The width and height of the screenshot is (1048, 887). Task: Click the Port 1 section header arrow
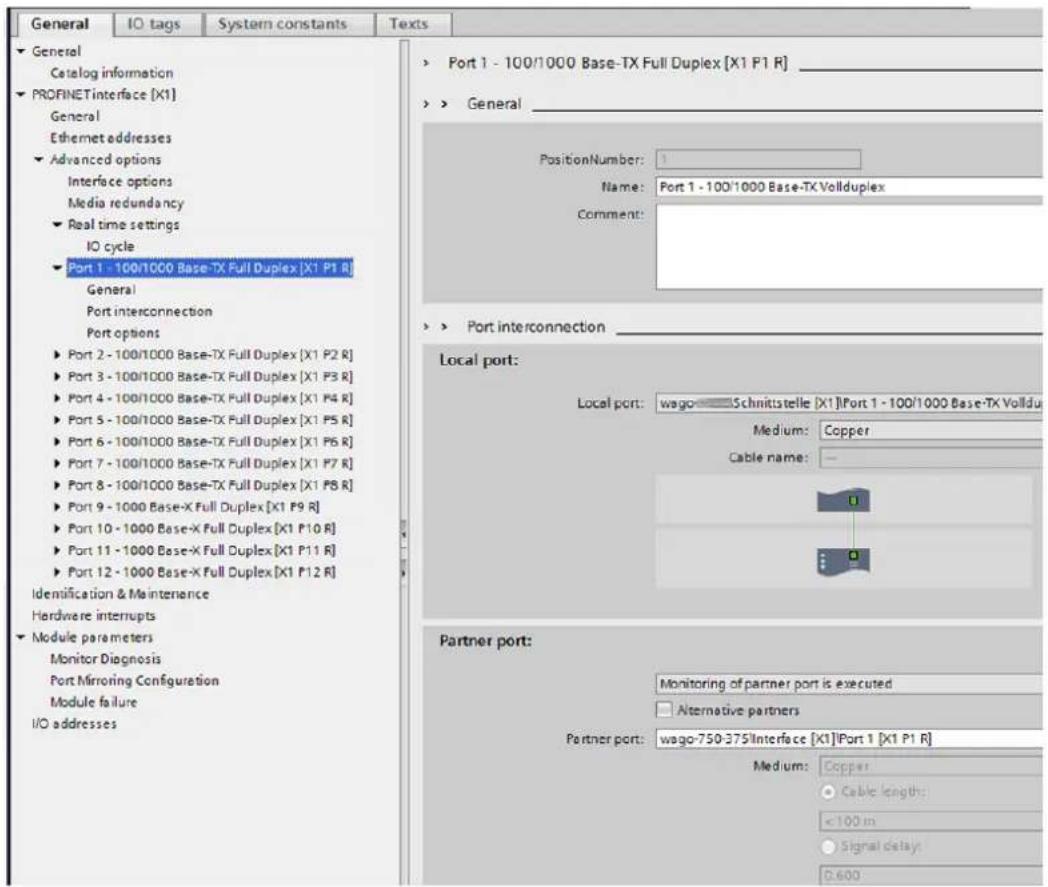coord(426,63)
